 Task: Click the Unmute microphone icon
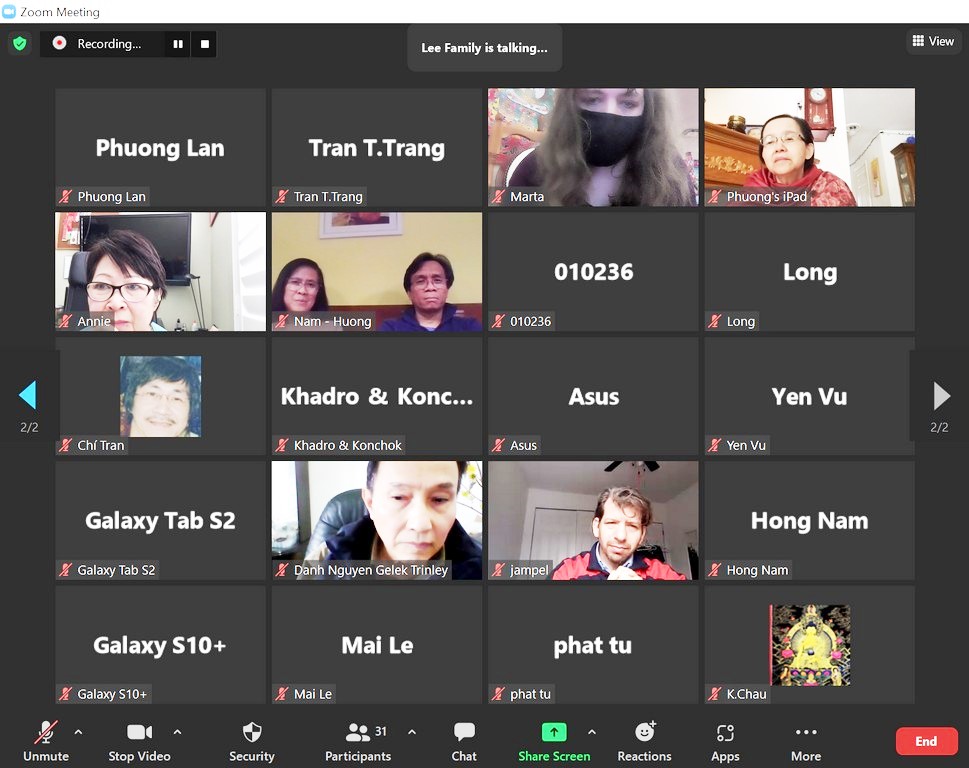tap(46, 733)
